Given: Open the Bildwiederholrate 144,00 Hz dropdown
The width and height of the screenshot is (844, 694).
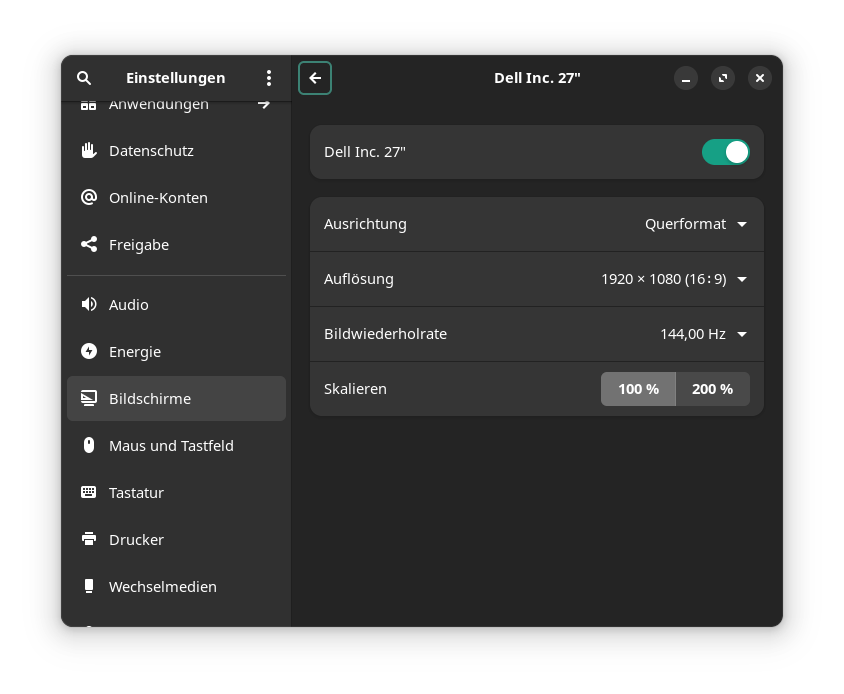Looking at the screenshot, I should click(703, 334).
